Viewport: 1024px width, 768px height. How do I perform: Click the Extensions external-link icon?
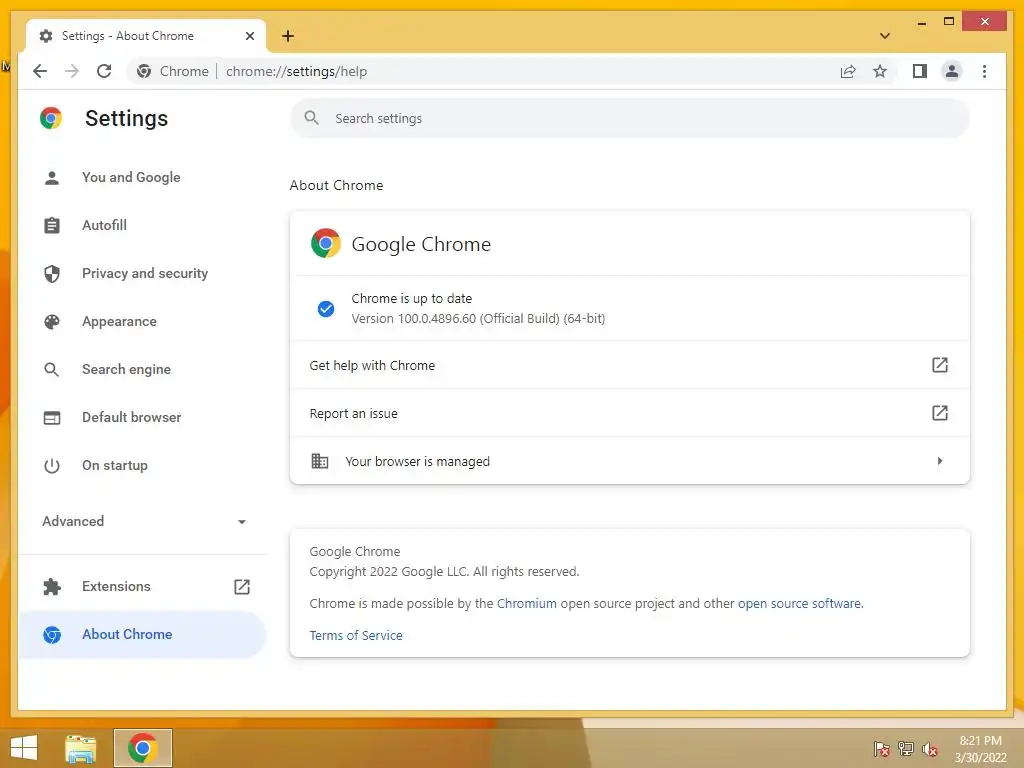click(242, 586)
